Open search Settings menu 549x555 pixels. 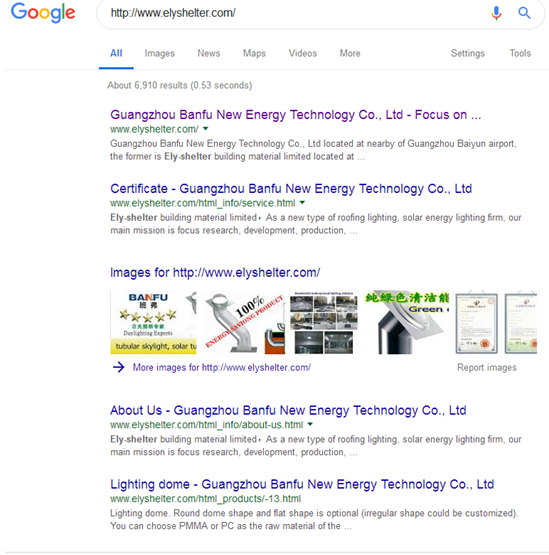[468, 53]
